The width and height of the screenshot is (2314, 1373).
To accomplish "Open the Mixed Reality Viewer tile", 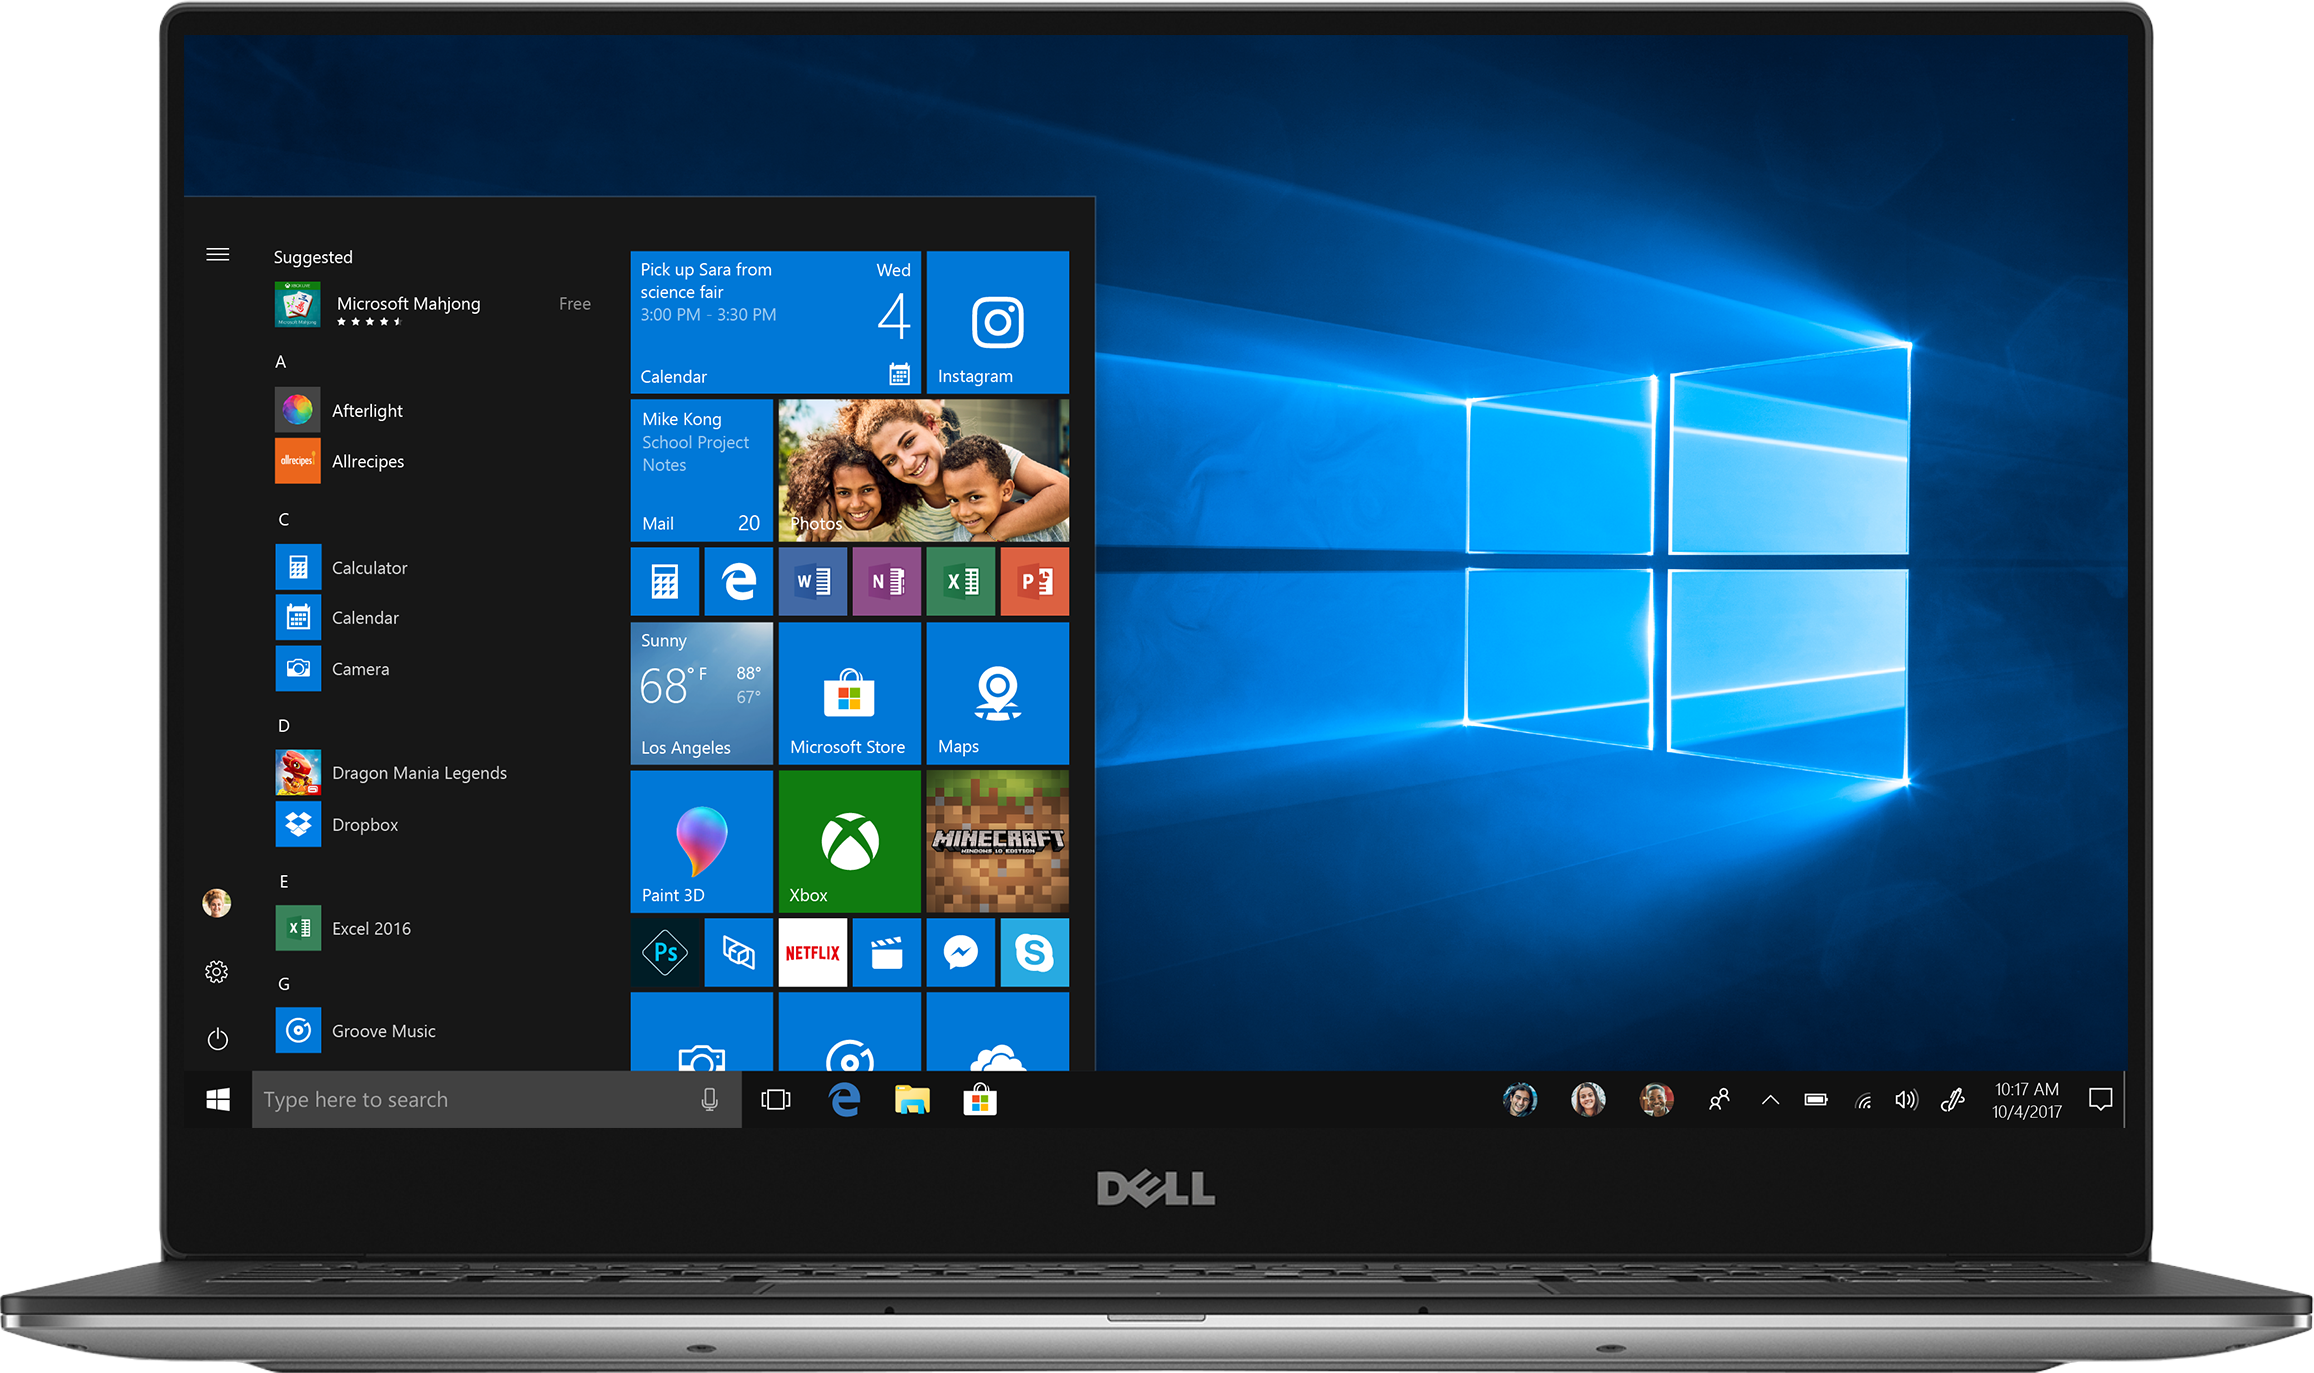I will [738, 952].
